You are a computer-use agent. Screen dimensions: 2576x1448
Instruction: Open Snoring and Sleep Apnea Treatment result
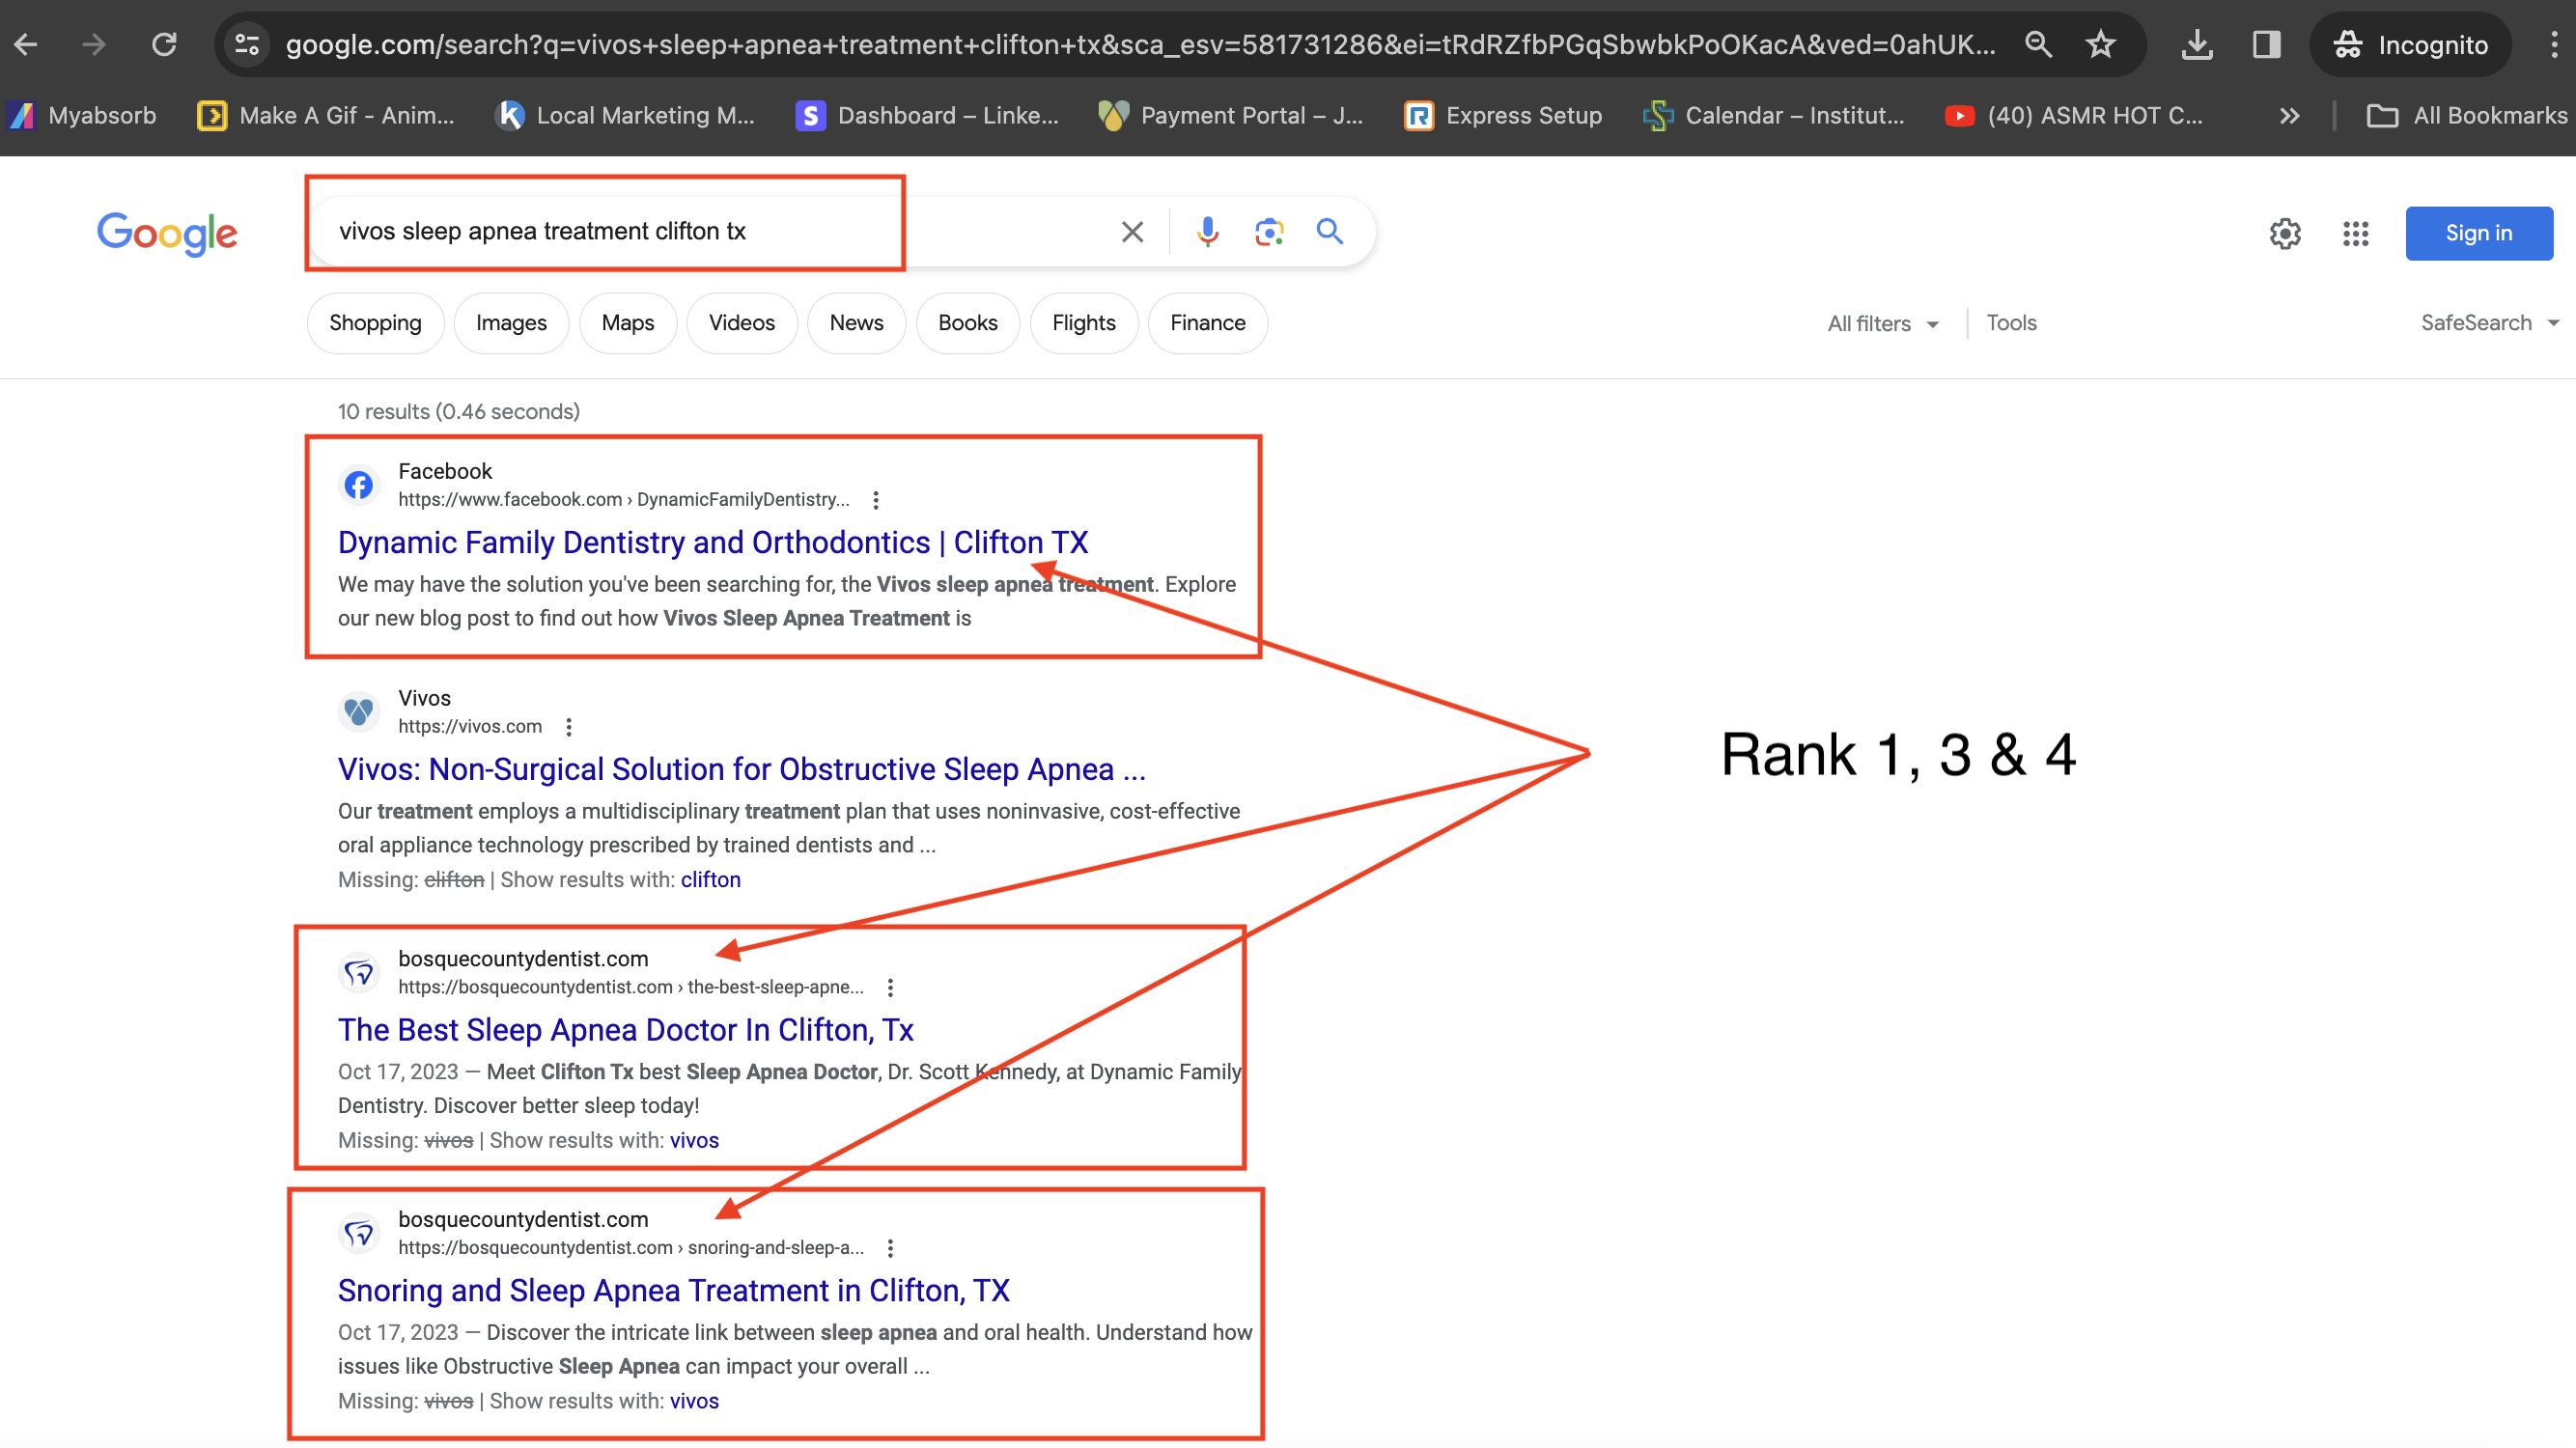point(673,1290)
